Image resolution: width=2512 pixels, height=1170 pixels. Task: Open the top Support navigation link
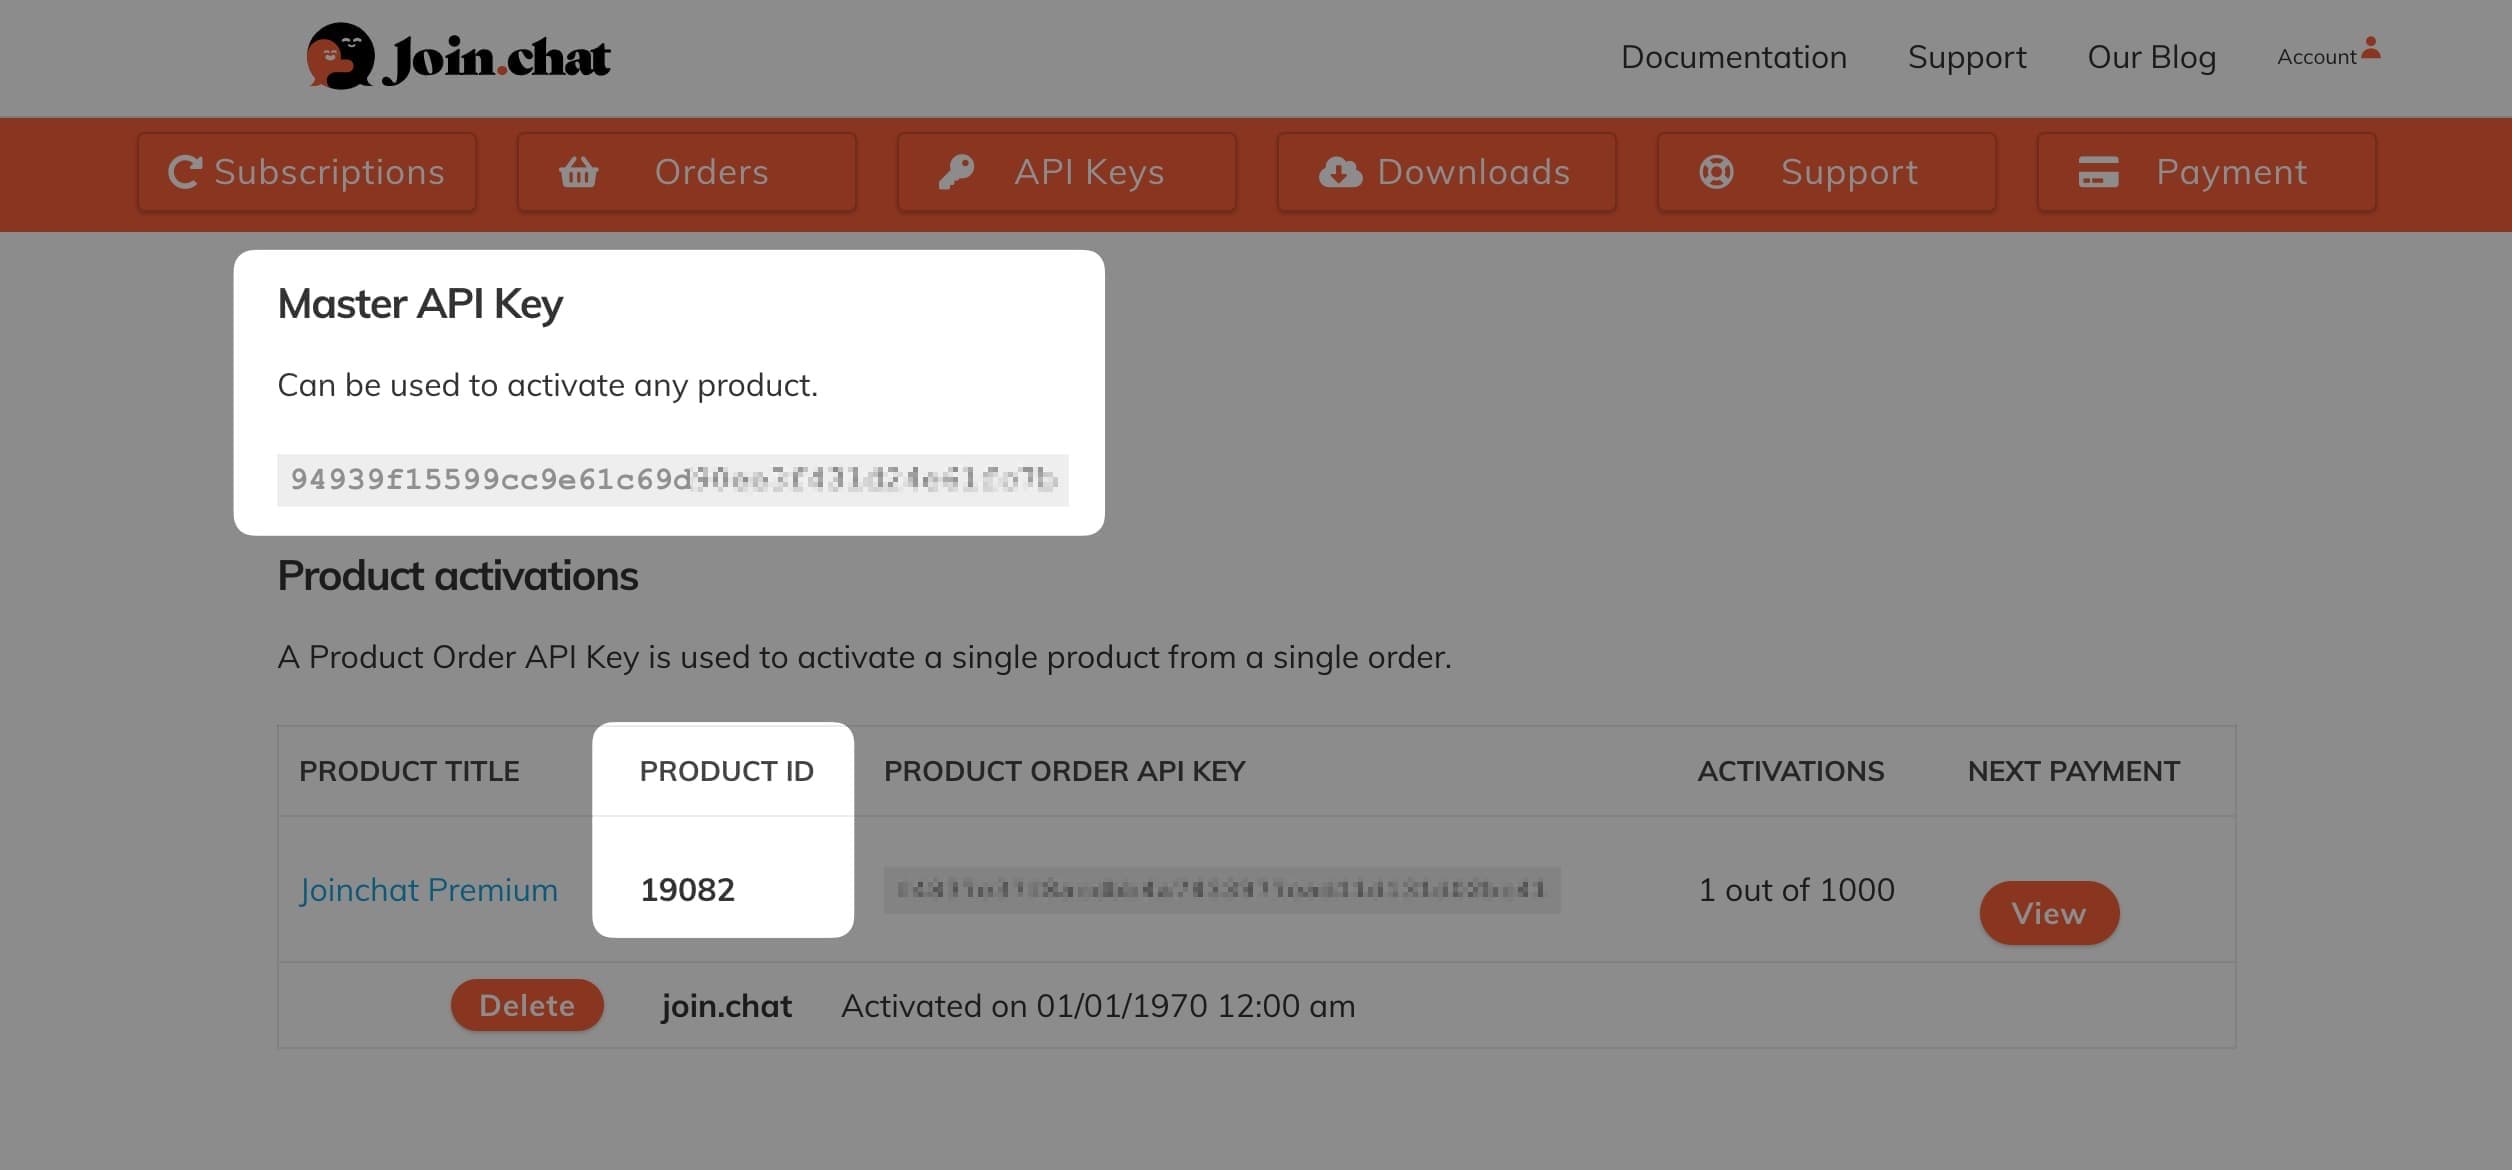(1967, 57)
